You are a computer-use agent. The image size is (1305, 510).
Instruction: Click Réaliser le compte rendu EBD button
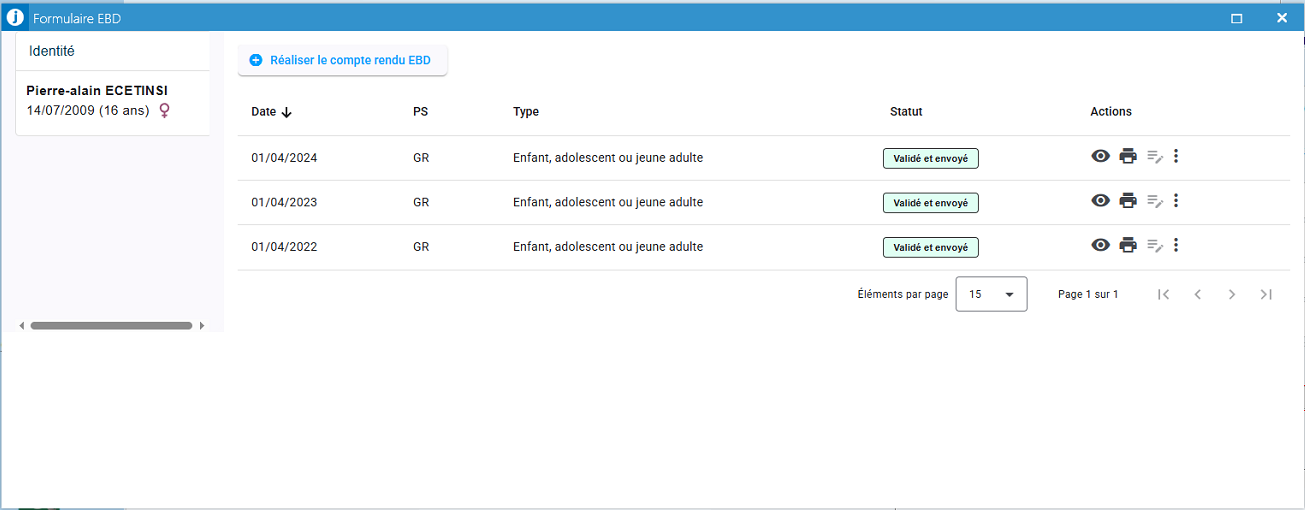tap(341, 60)
